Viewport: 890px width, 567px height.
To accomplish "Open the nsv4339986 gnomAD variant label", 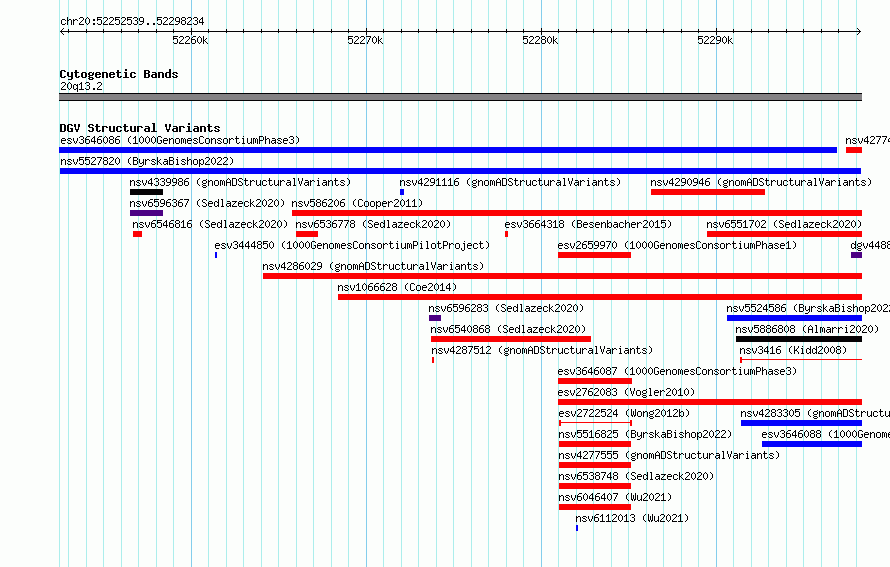I will [240, 182].
